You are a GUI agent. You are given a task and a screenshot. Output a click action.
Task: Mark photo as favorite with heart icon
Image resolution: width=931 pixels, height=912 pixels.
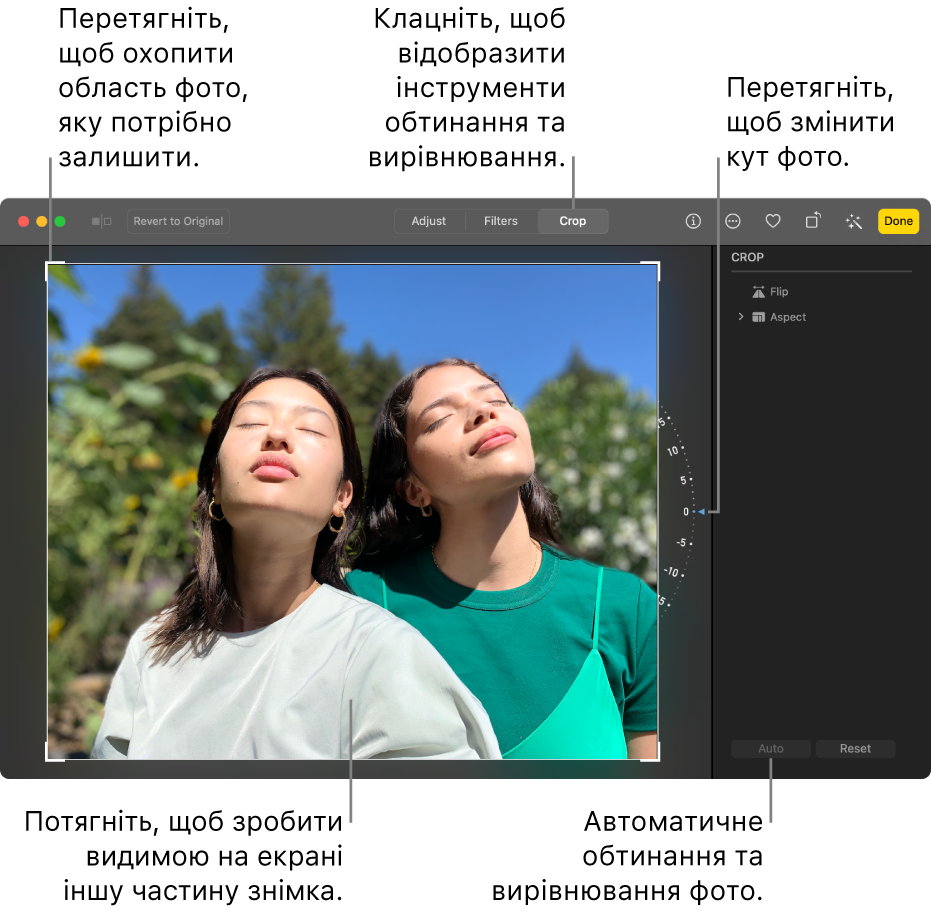coord(772,221)
